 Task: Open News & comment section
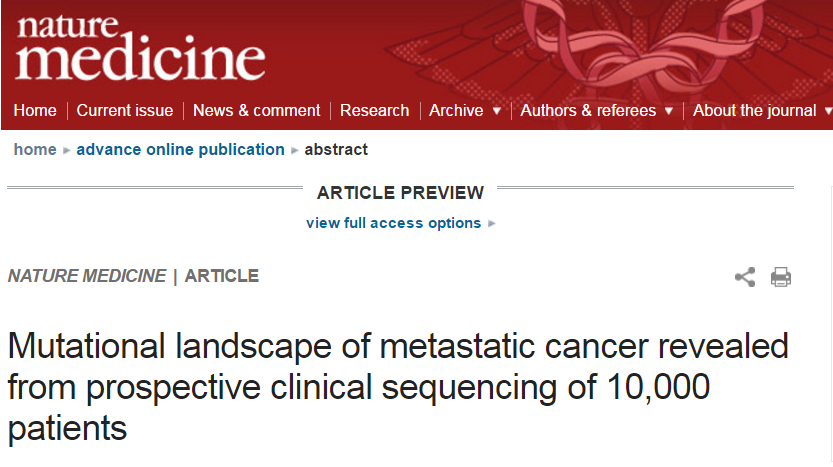click(257, 111)
